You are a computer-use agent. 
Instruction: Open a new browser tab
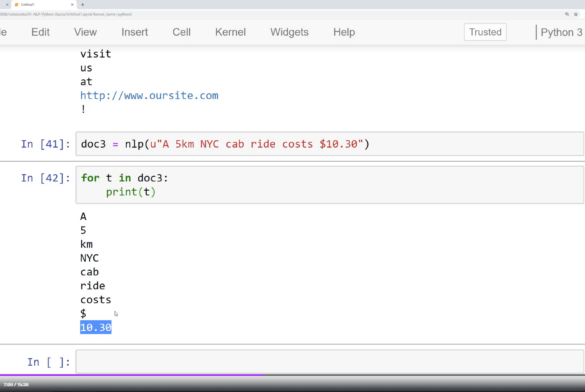(82, 4)
